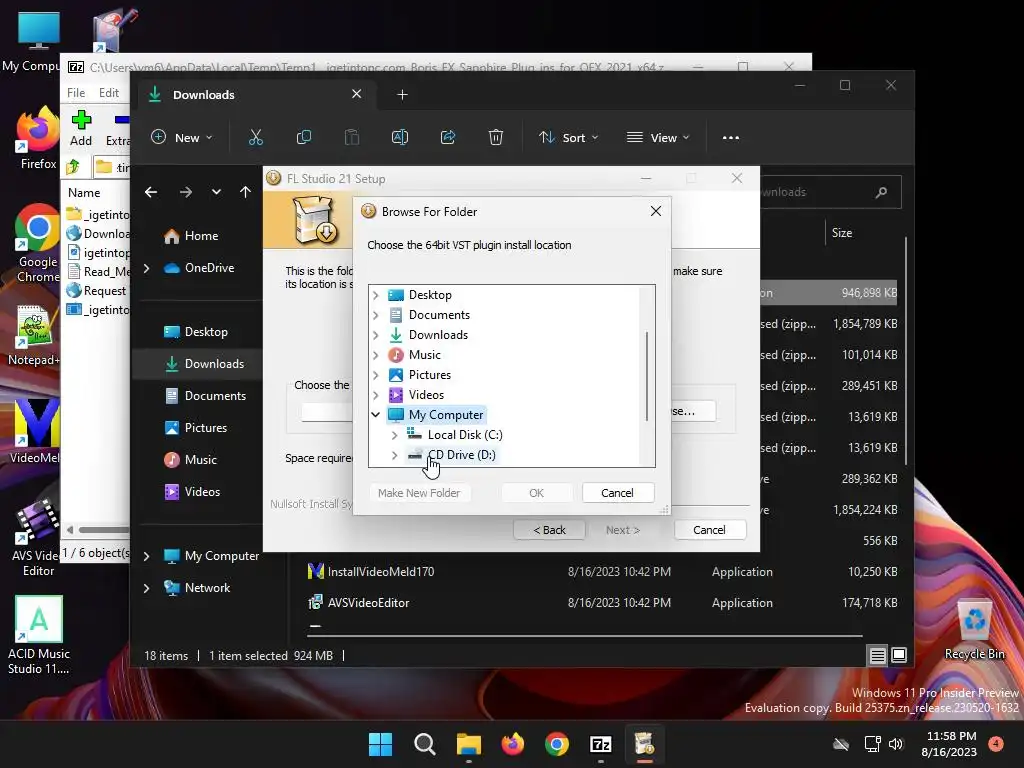Screen dimensions: 1024x768
Task: Expand Downloads node in folder tree
Action: click(x=376, y=335)
